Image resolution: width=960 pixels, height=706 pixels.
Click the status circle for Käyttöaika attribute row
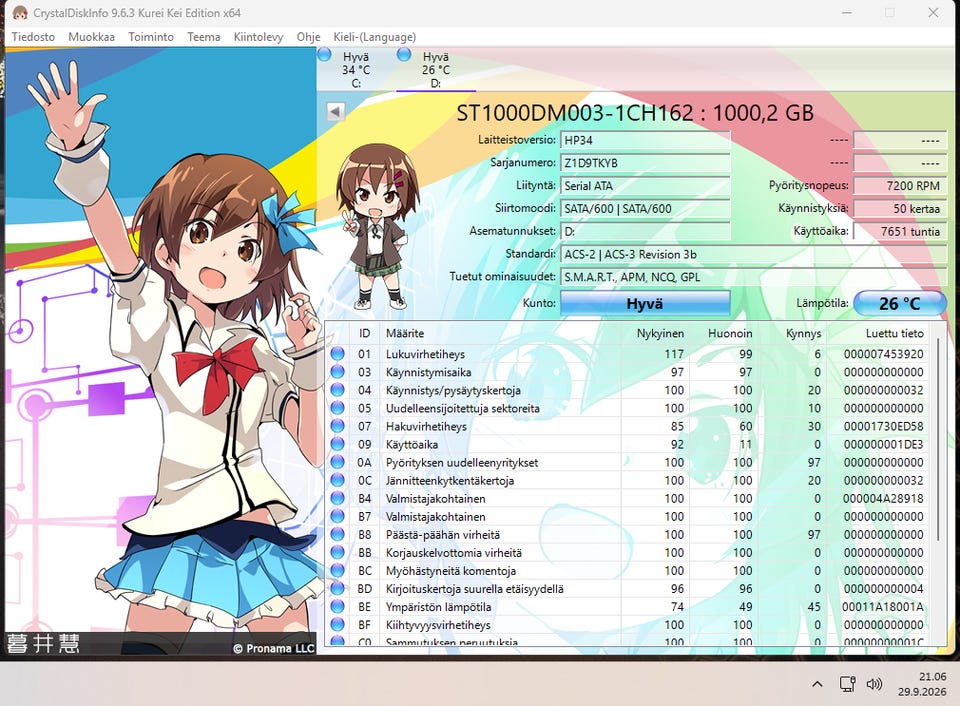pyautogui.click(x=337, y=444)
